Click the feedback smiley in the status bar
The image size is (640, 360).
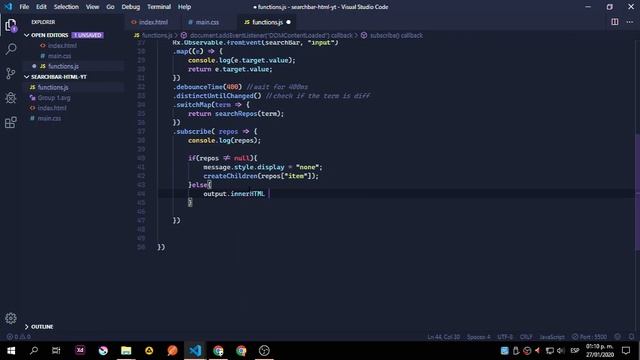[618, 337]
